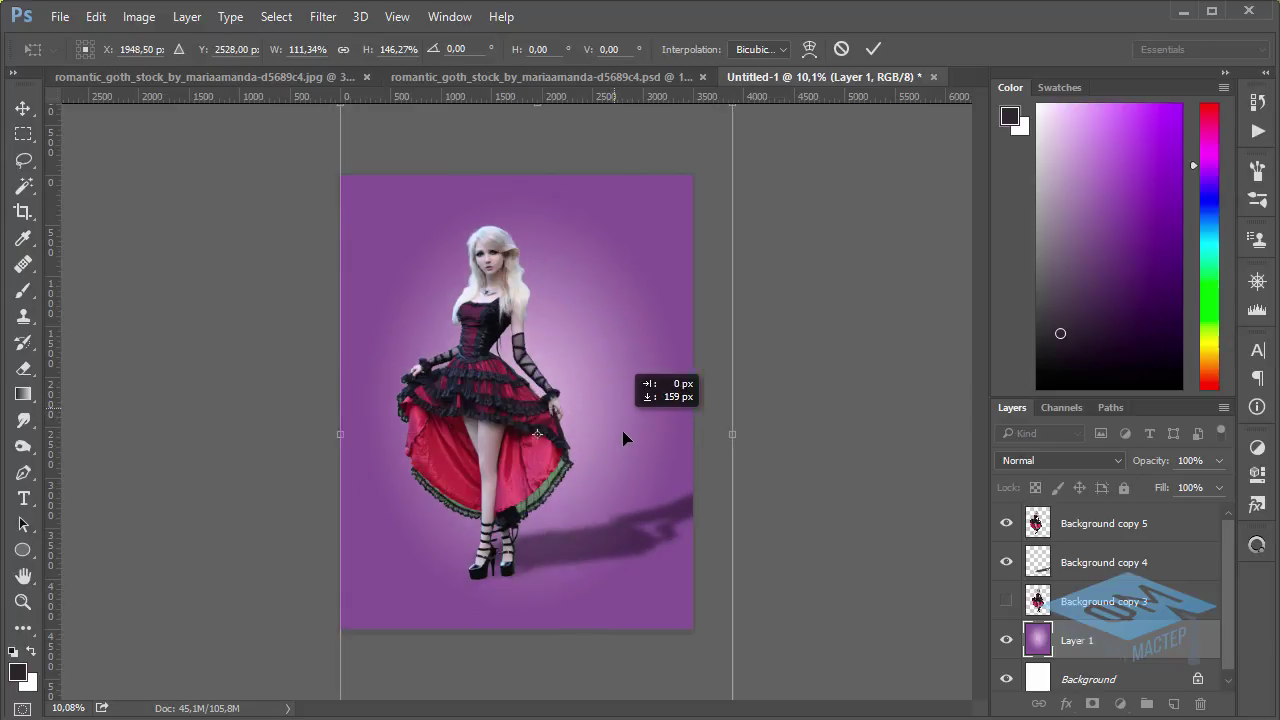Select the Lasso tool
Viewport: 1280px width, 720px height.
click(23, 160)
